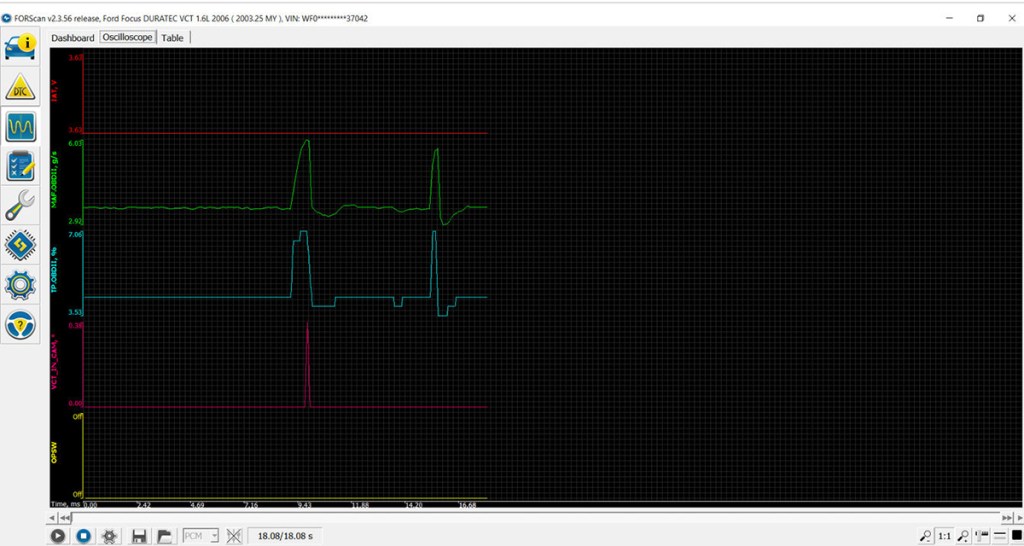The height and width of the screenshot is (546, 1024).
Task: Save the log with floppy disk icon
Action: coord(139,536)
